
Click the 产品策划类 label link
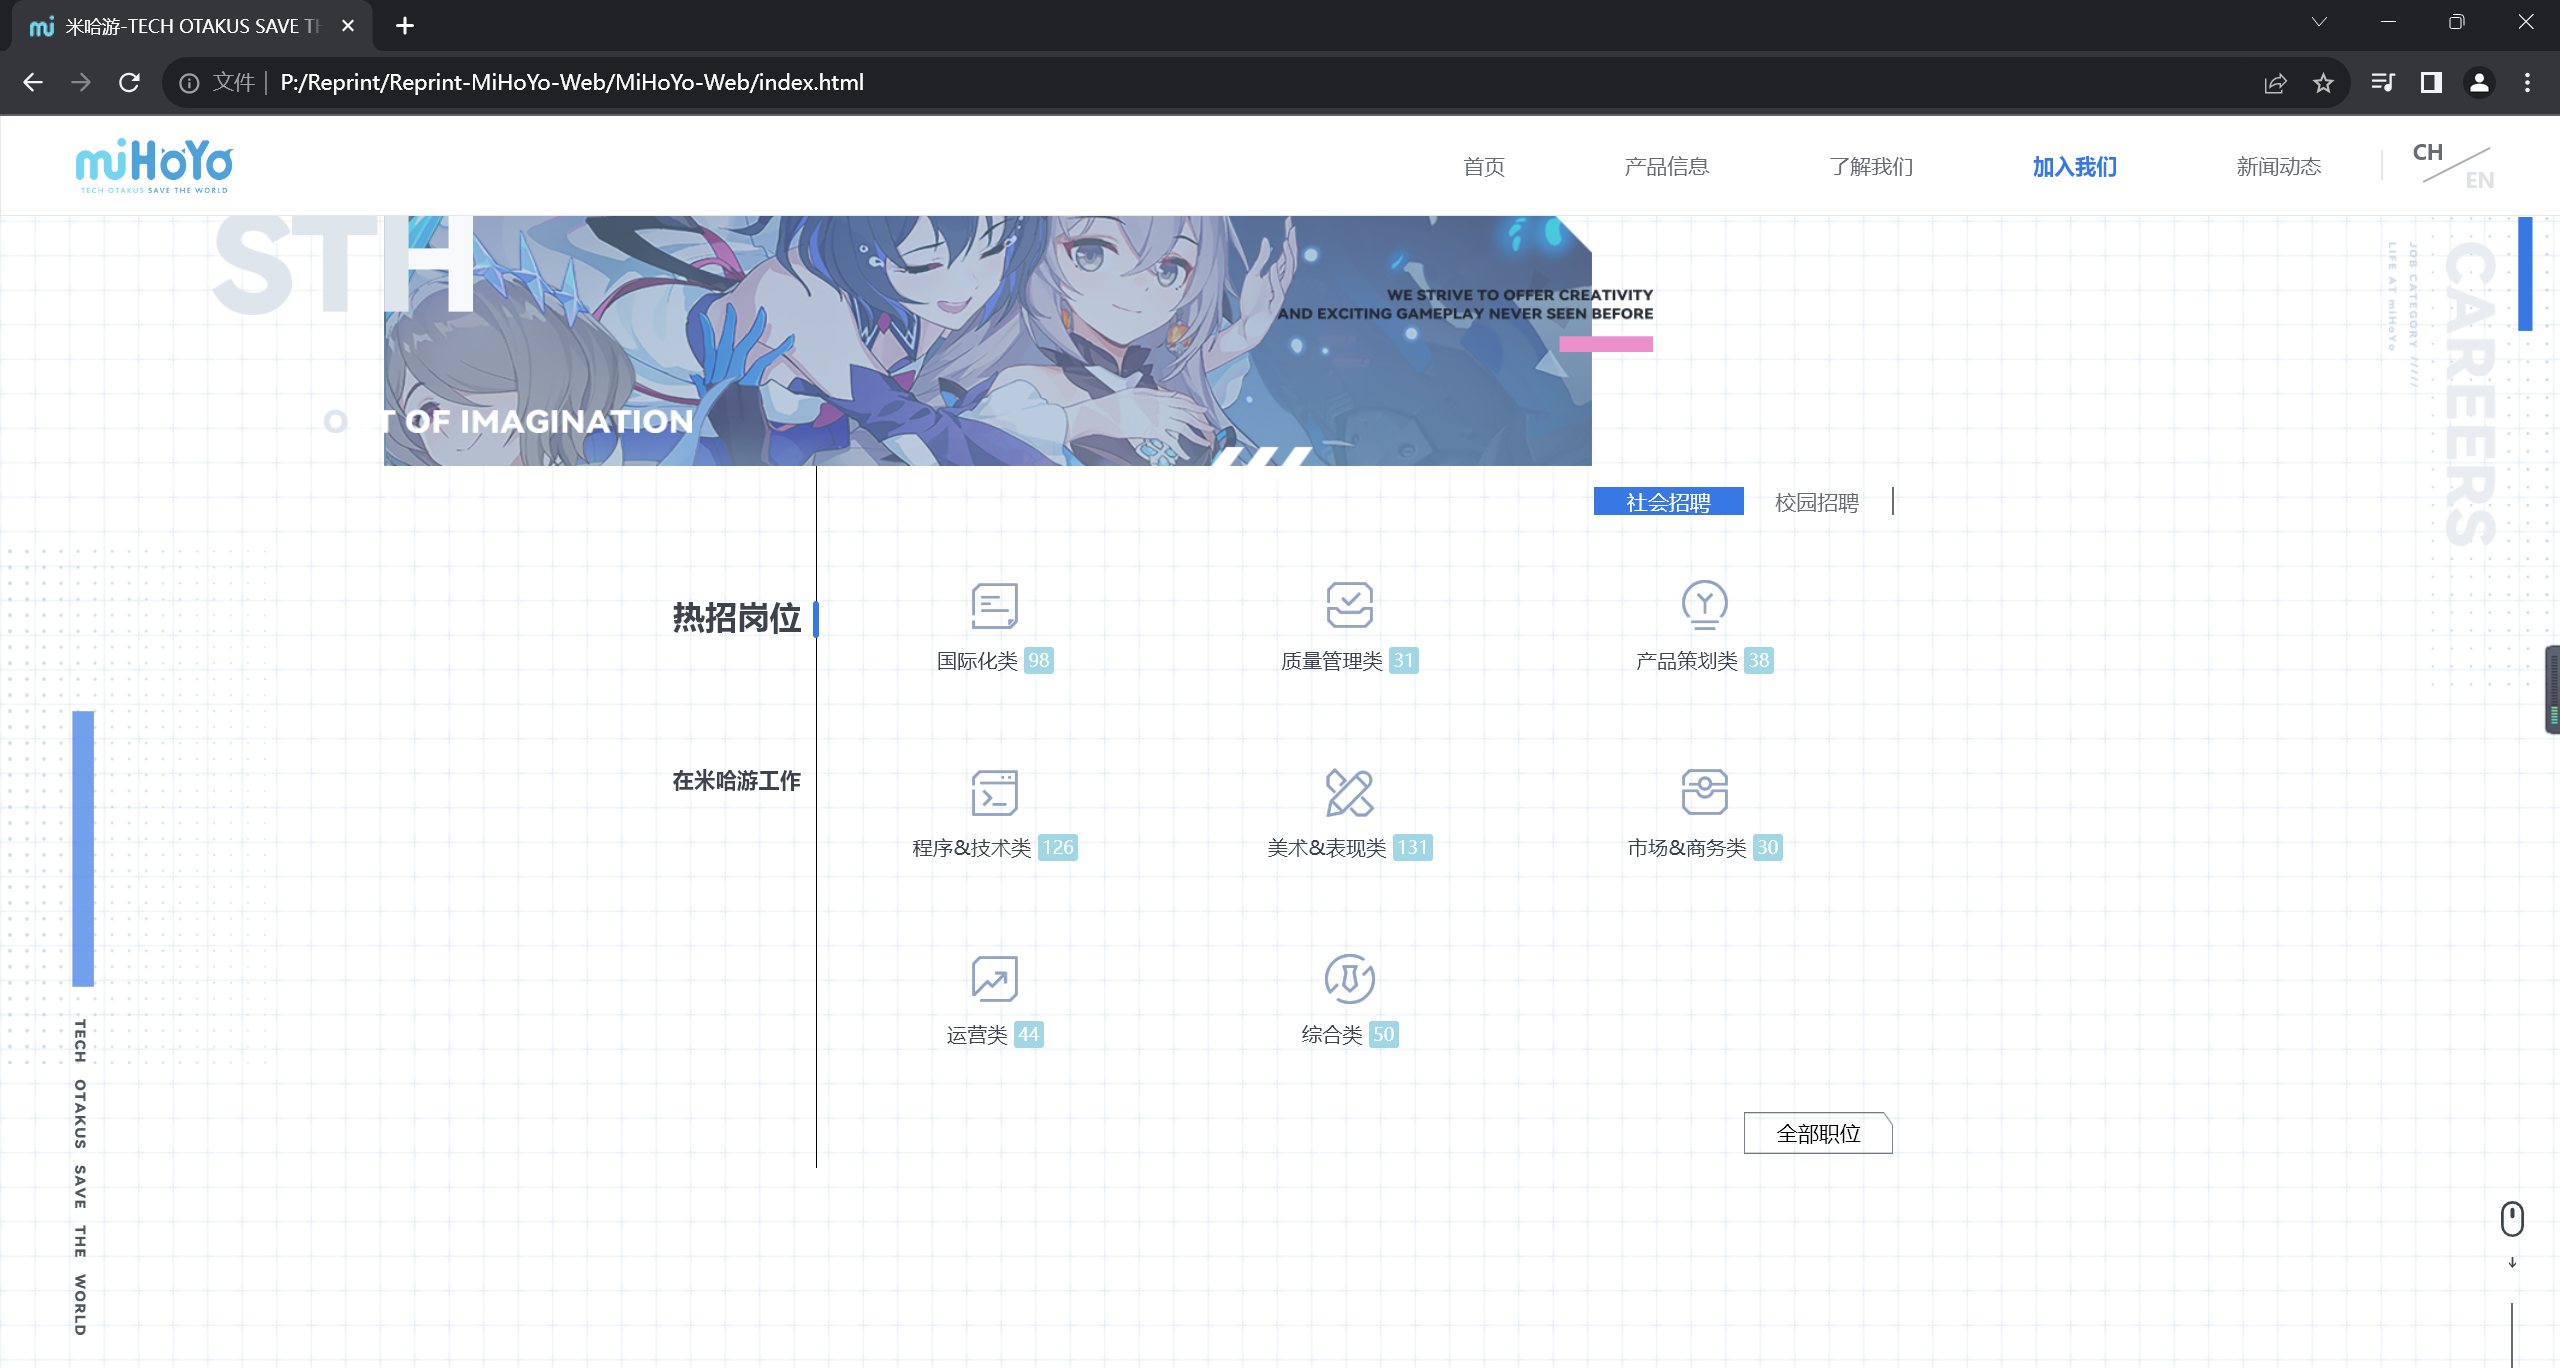coord(1687,661)
